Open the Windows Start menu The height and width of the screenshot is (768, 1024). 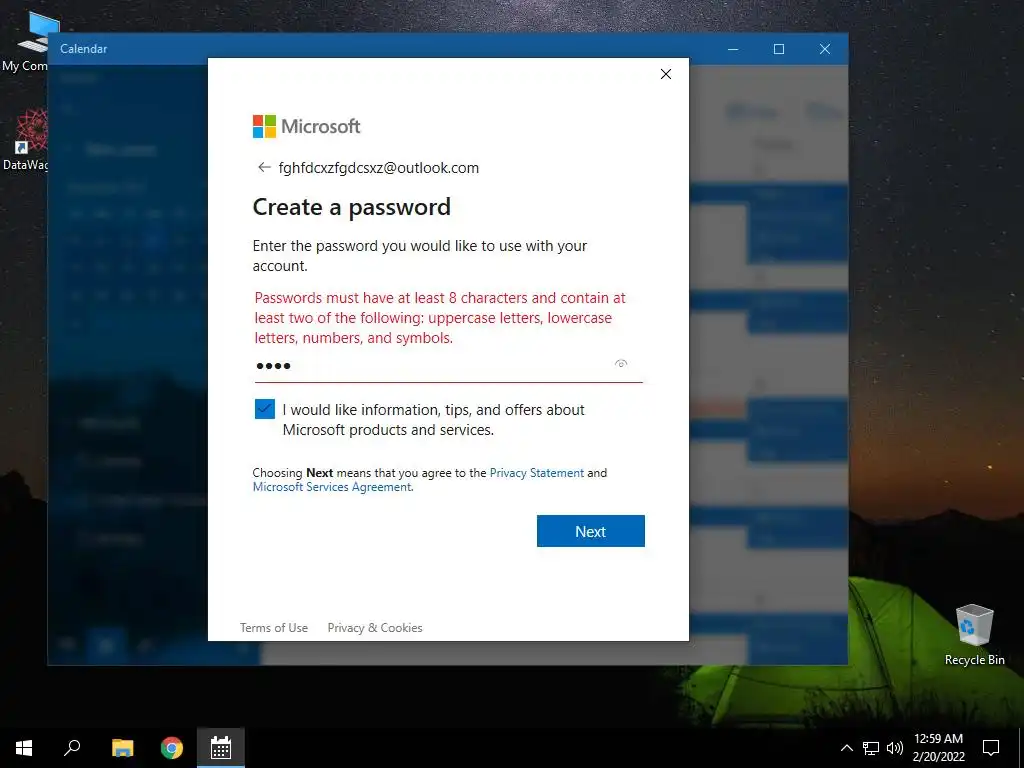pyautogui.click(x=24, y=748)
